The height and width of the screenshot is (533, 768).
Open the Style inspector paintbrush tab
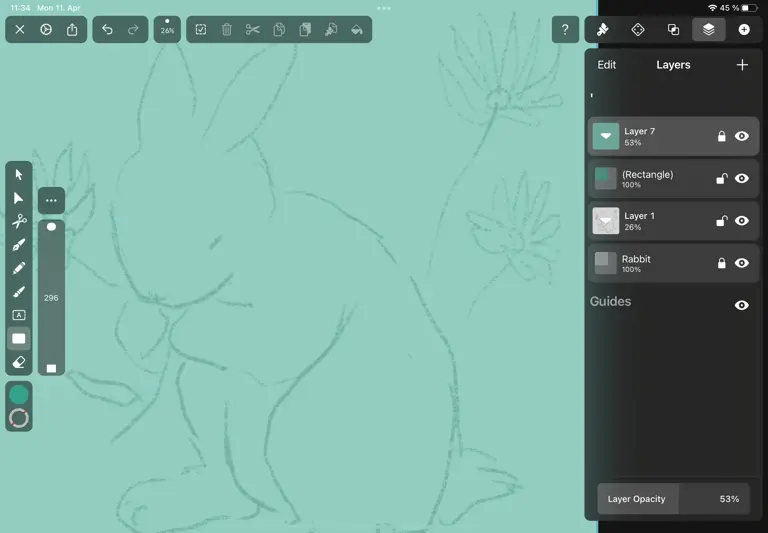[602, 30]
